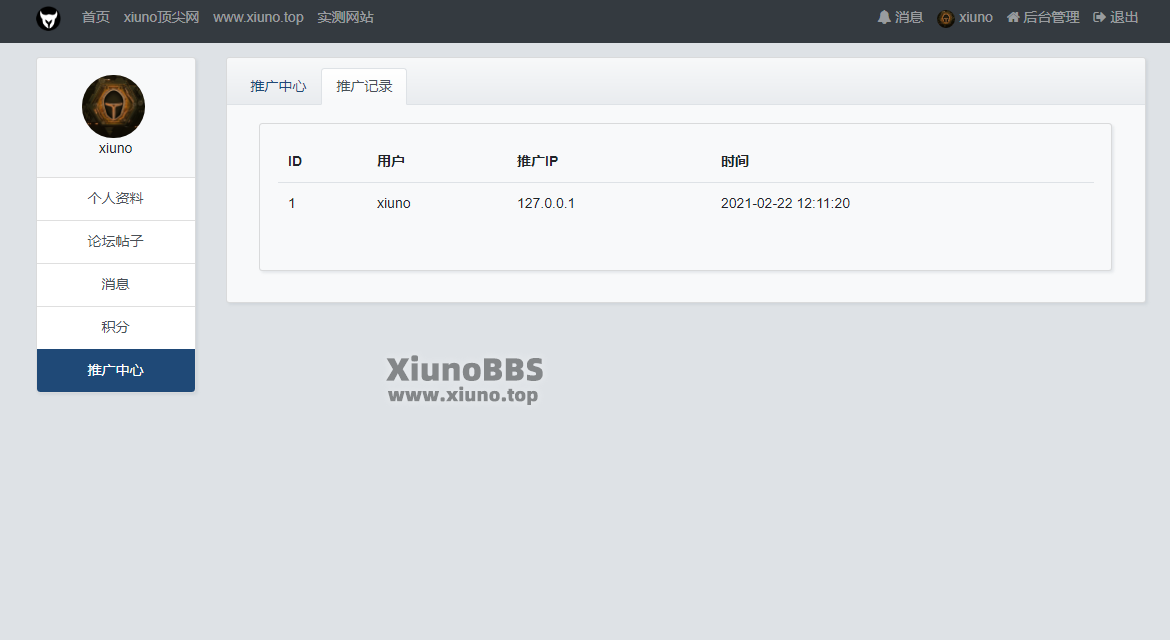Visit the www.xiuno.top navbar link
Screen dimensions: 1170x640
point(258,17)
